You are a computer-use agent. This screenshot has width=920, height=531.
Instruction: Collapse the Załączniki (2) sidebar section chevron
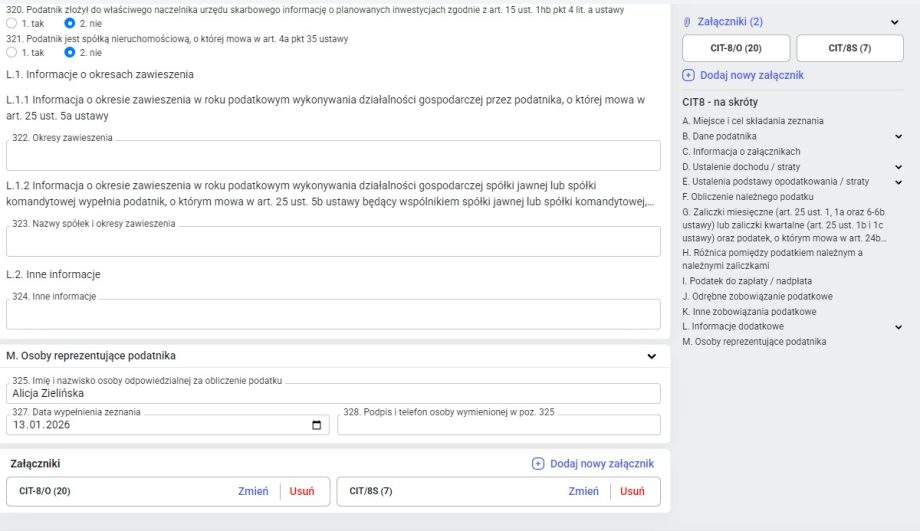click(x=894, y=22)
